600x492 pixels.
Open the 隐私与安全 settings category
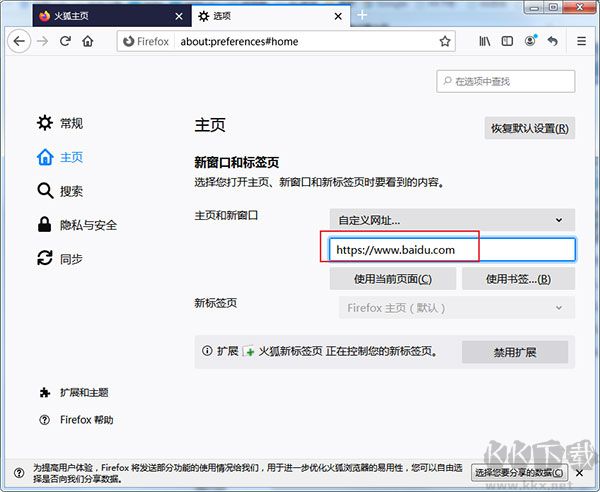pos(77,225)
